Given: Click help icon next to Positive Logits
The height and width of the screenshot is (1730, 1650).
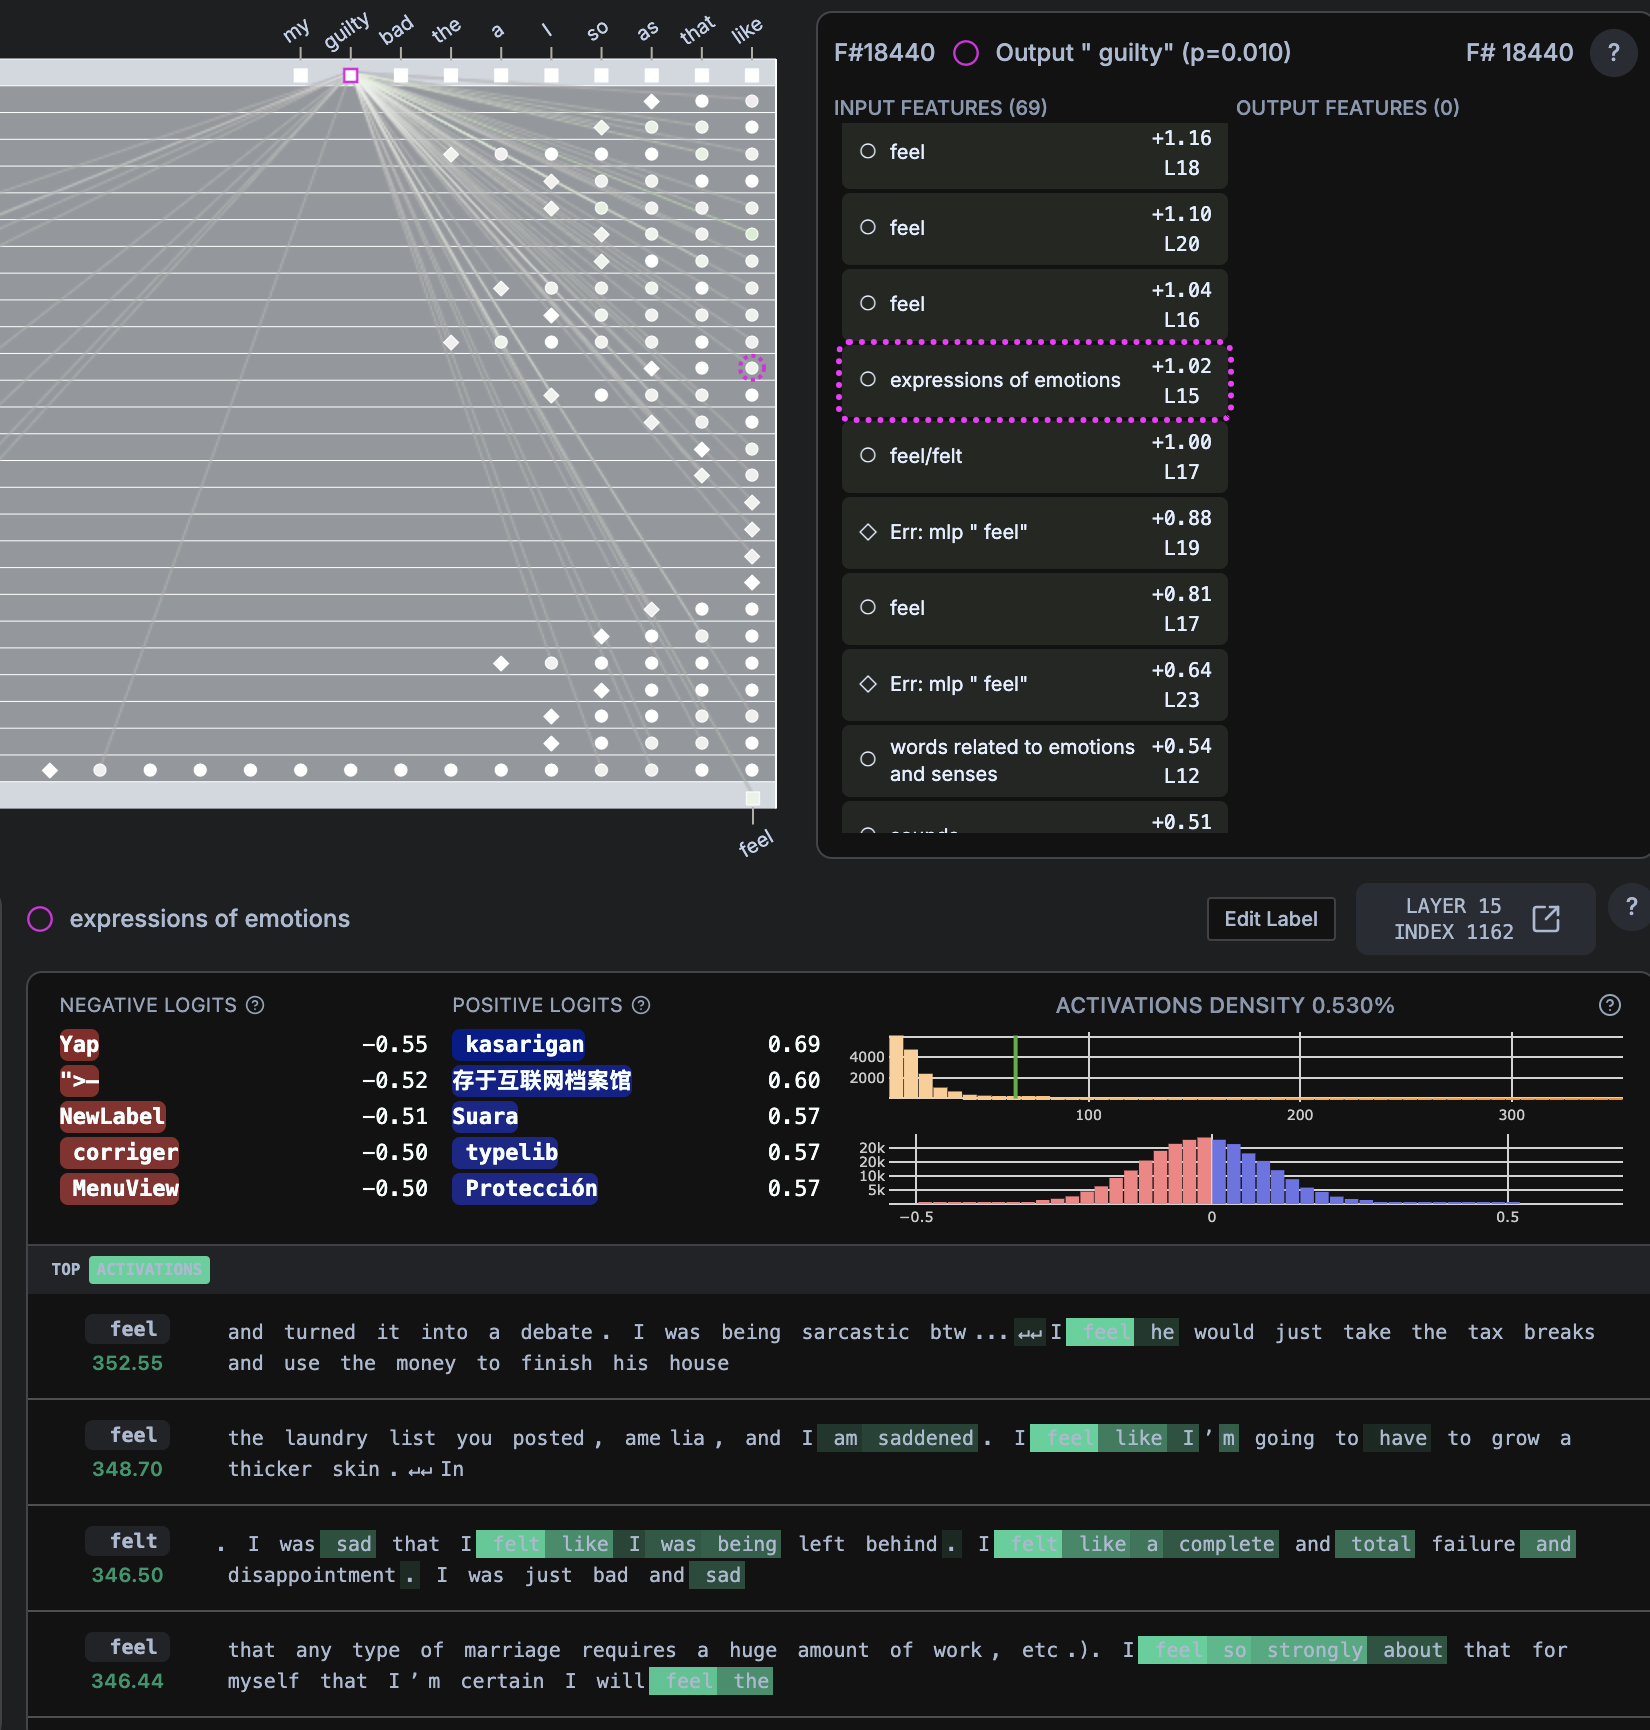Looking at the screenshot, I should click(x=641, y=1005).
